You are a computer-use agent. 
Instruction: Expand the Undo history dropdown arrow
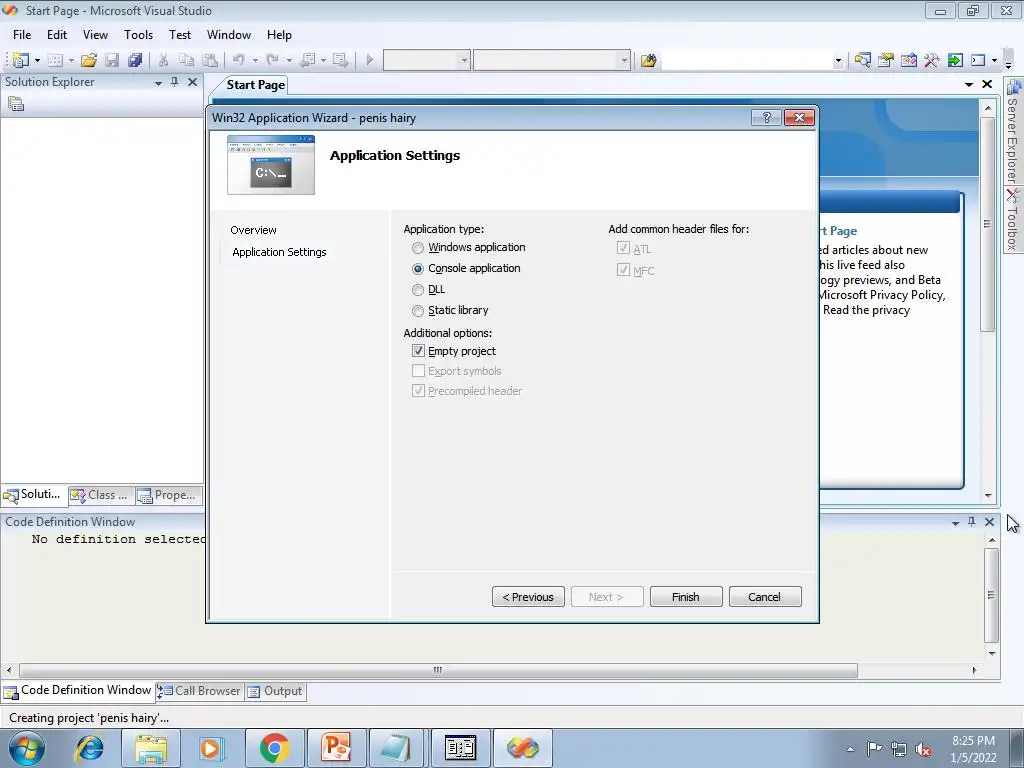pyautogui.click(x=255, y=60)
